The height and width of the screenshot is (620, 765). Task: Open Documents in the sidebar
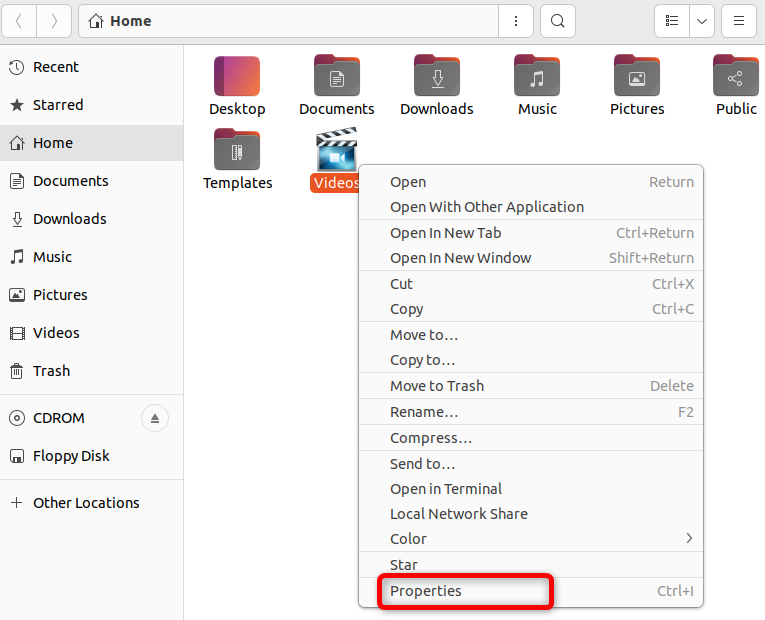(92, 181)
